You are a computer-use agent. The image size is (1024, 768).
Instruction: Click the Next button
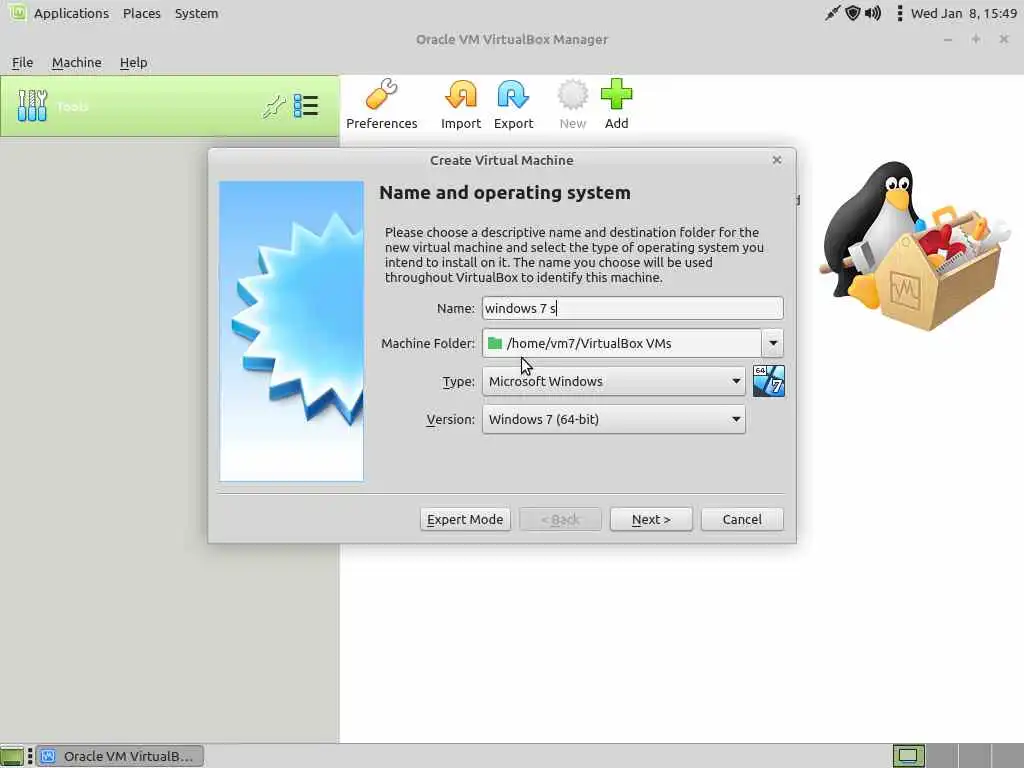(x=651, y=520)
